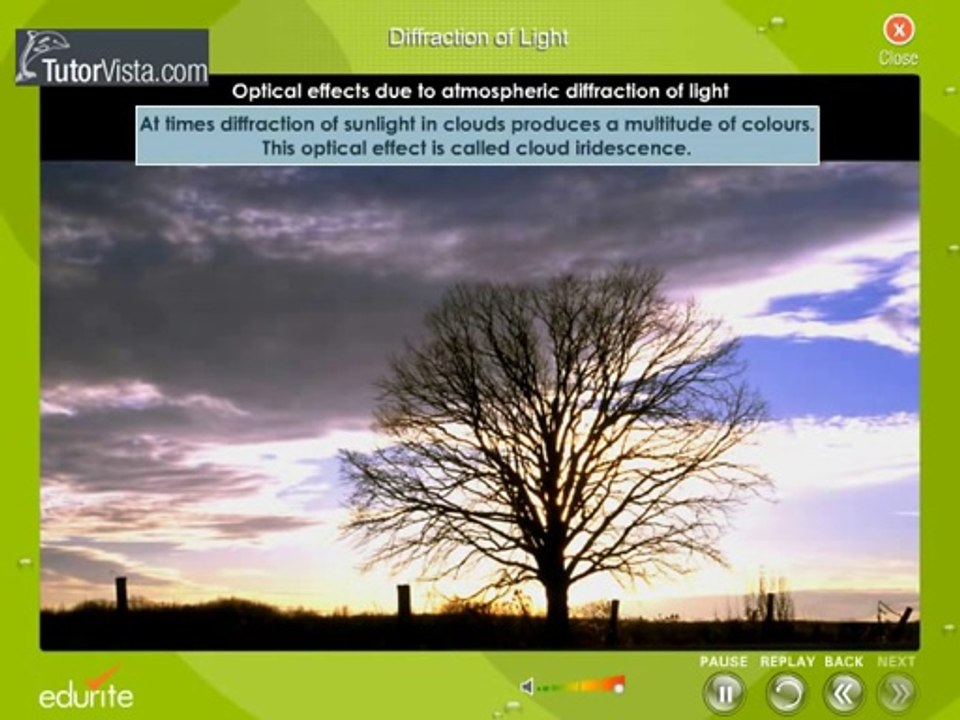The height and width of the screenshot is (720, 960).
Task: Select the cloud iridescence description text box
Action: [x=477, y=135]
